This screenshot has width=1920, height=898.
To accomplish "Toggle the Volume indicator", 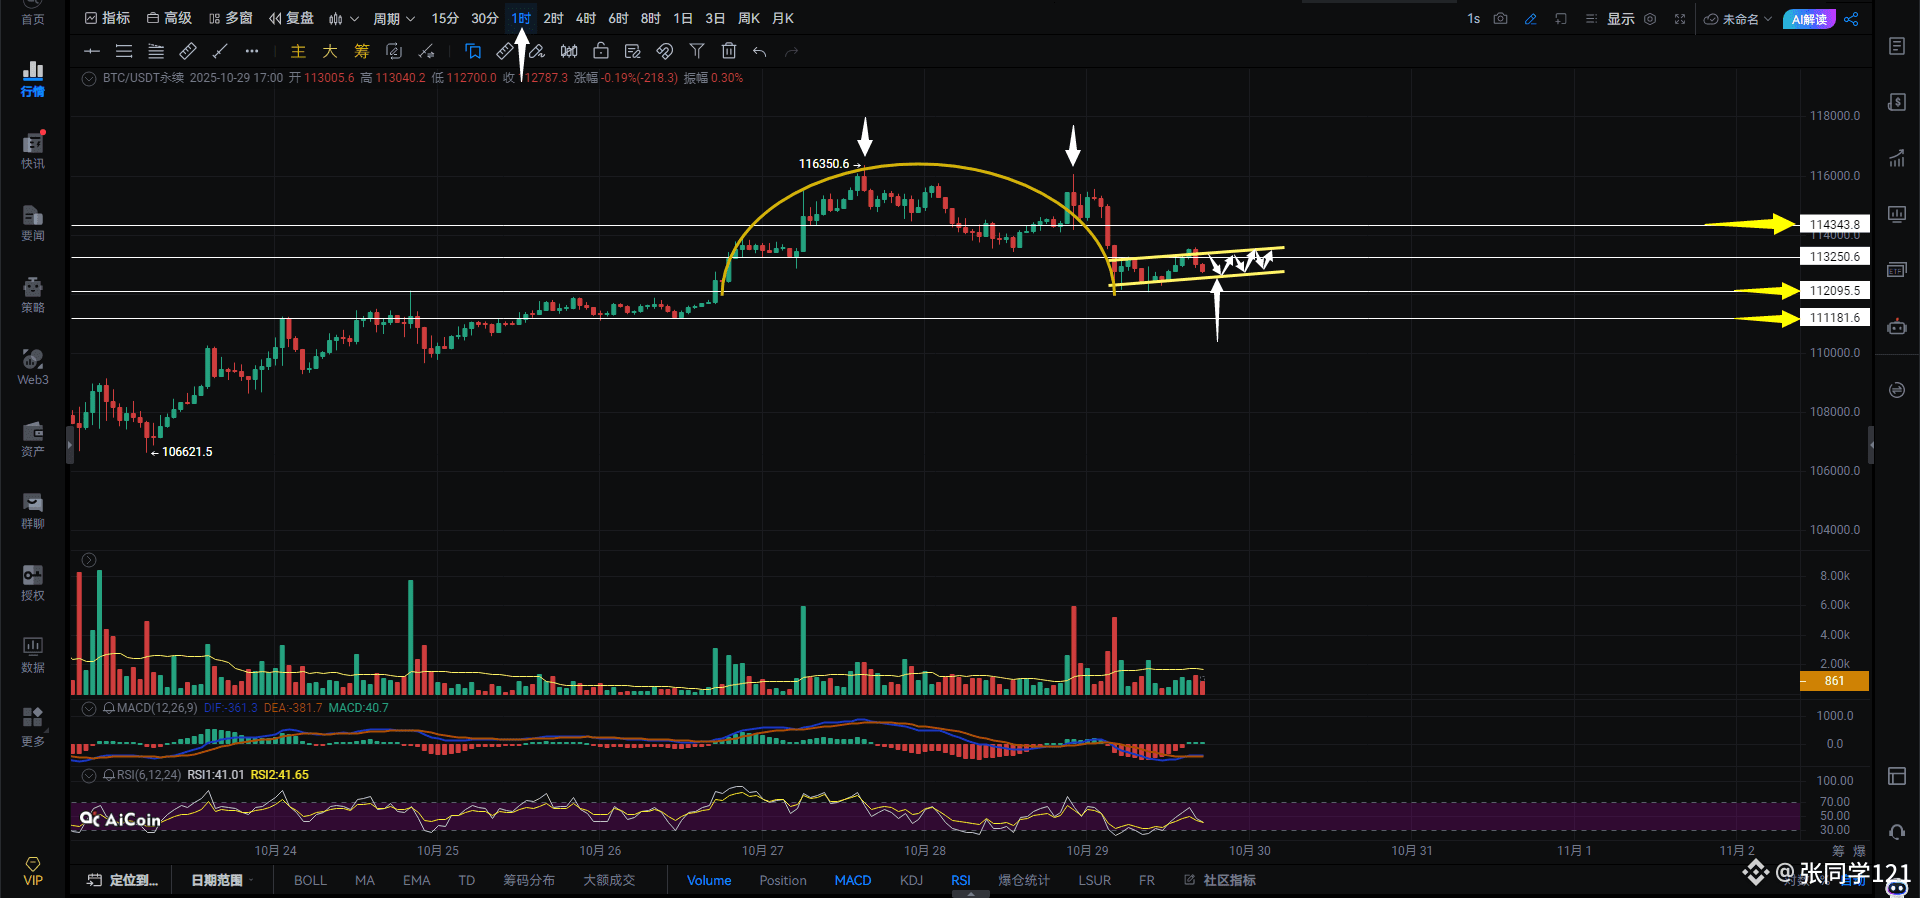I will 709,880.
